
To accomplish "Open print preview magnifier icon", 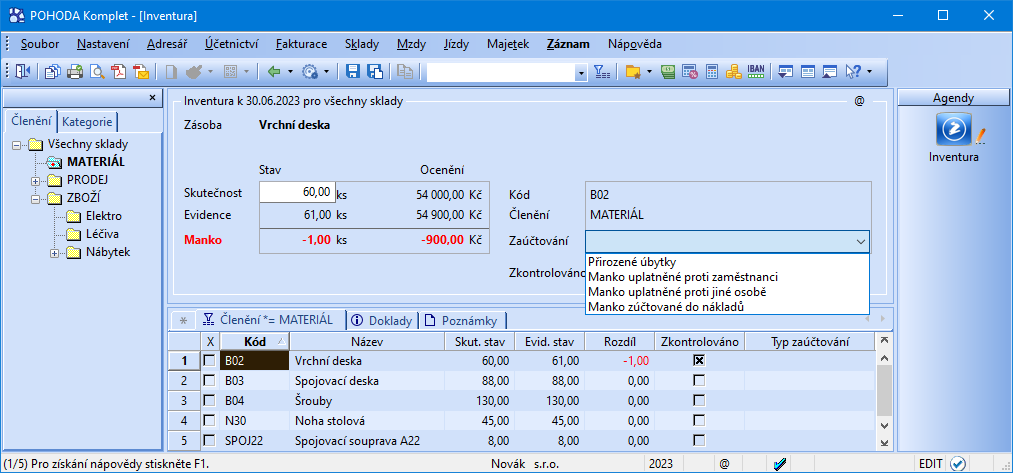I will coord(97,72).
